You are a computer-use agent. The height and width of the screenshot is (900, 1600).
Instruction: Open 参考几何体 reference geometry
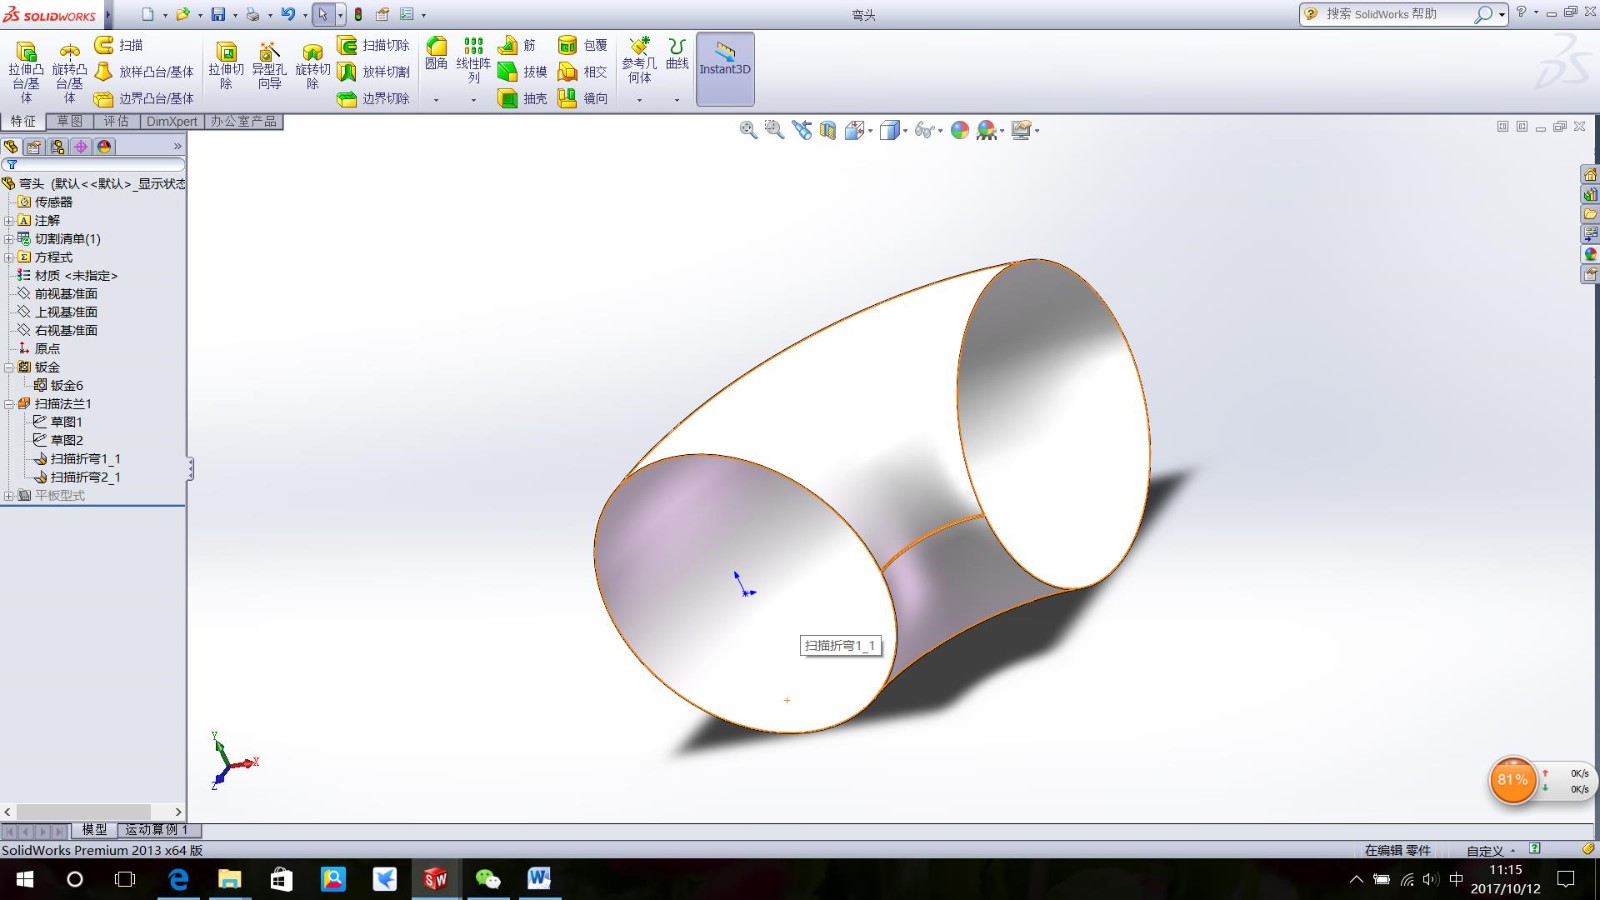[640, 60]
